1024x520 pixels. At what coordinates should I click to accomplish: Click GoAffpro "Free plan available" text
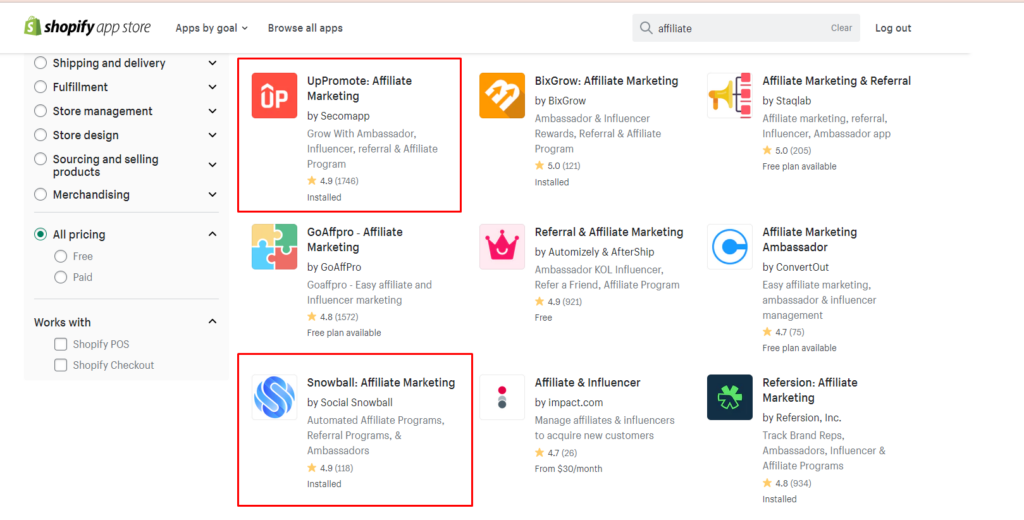tap(344, 333)
